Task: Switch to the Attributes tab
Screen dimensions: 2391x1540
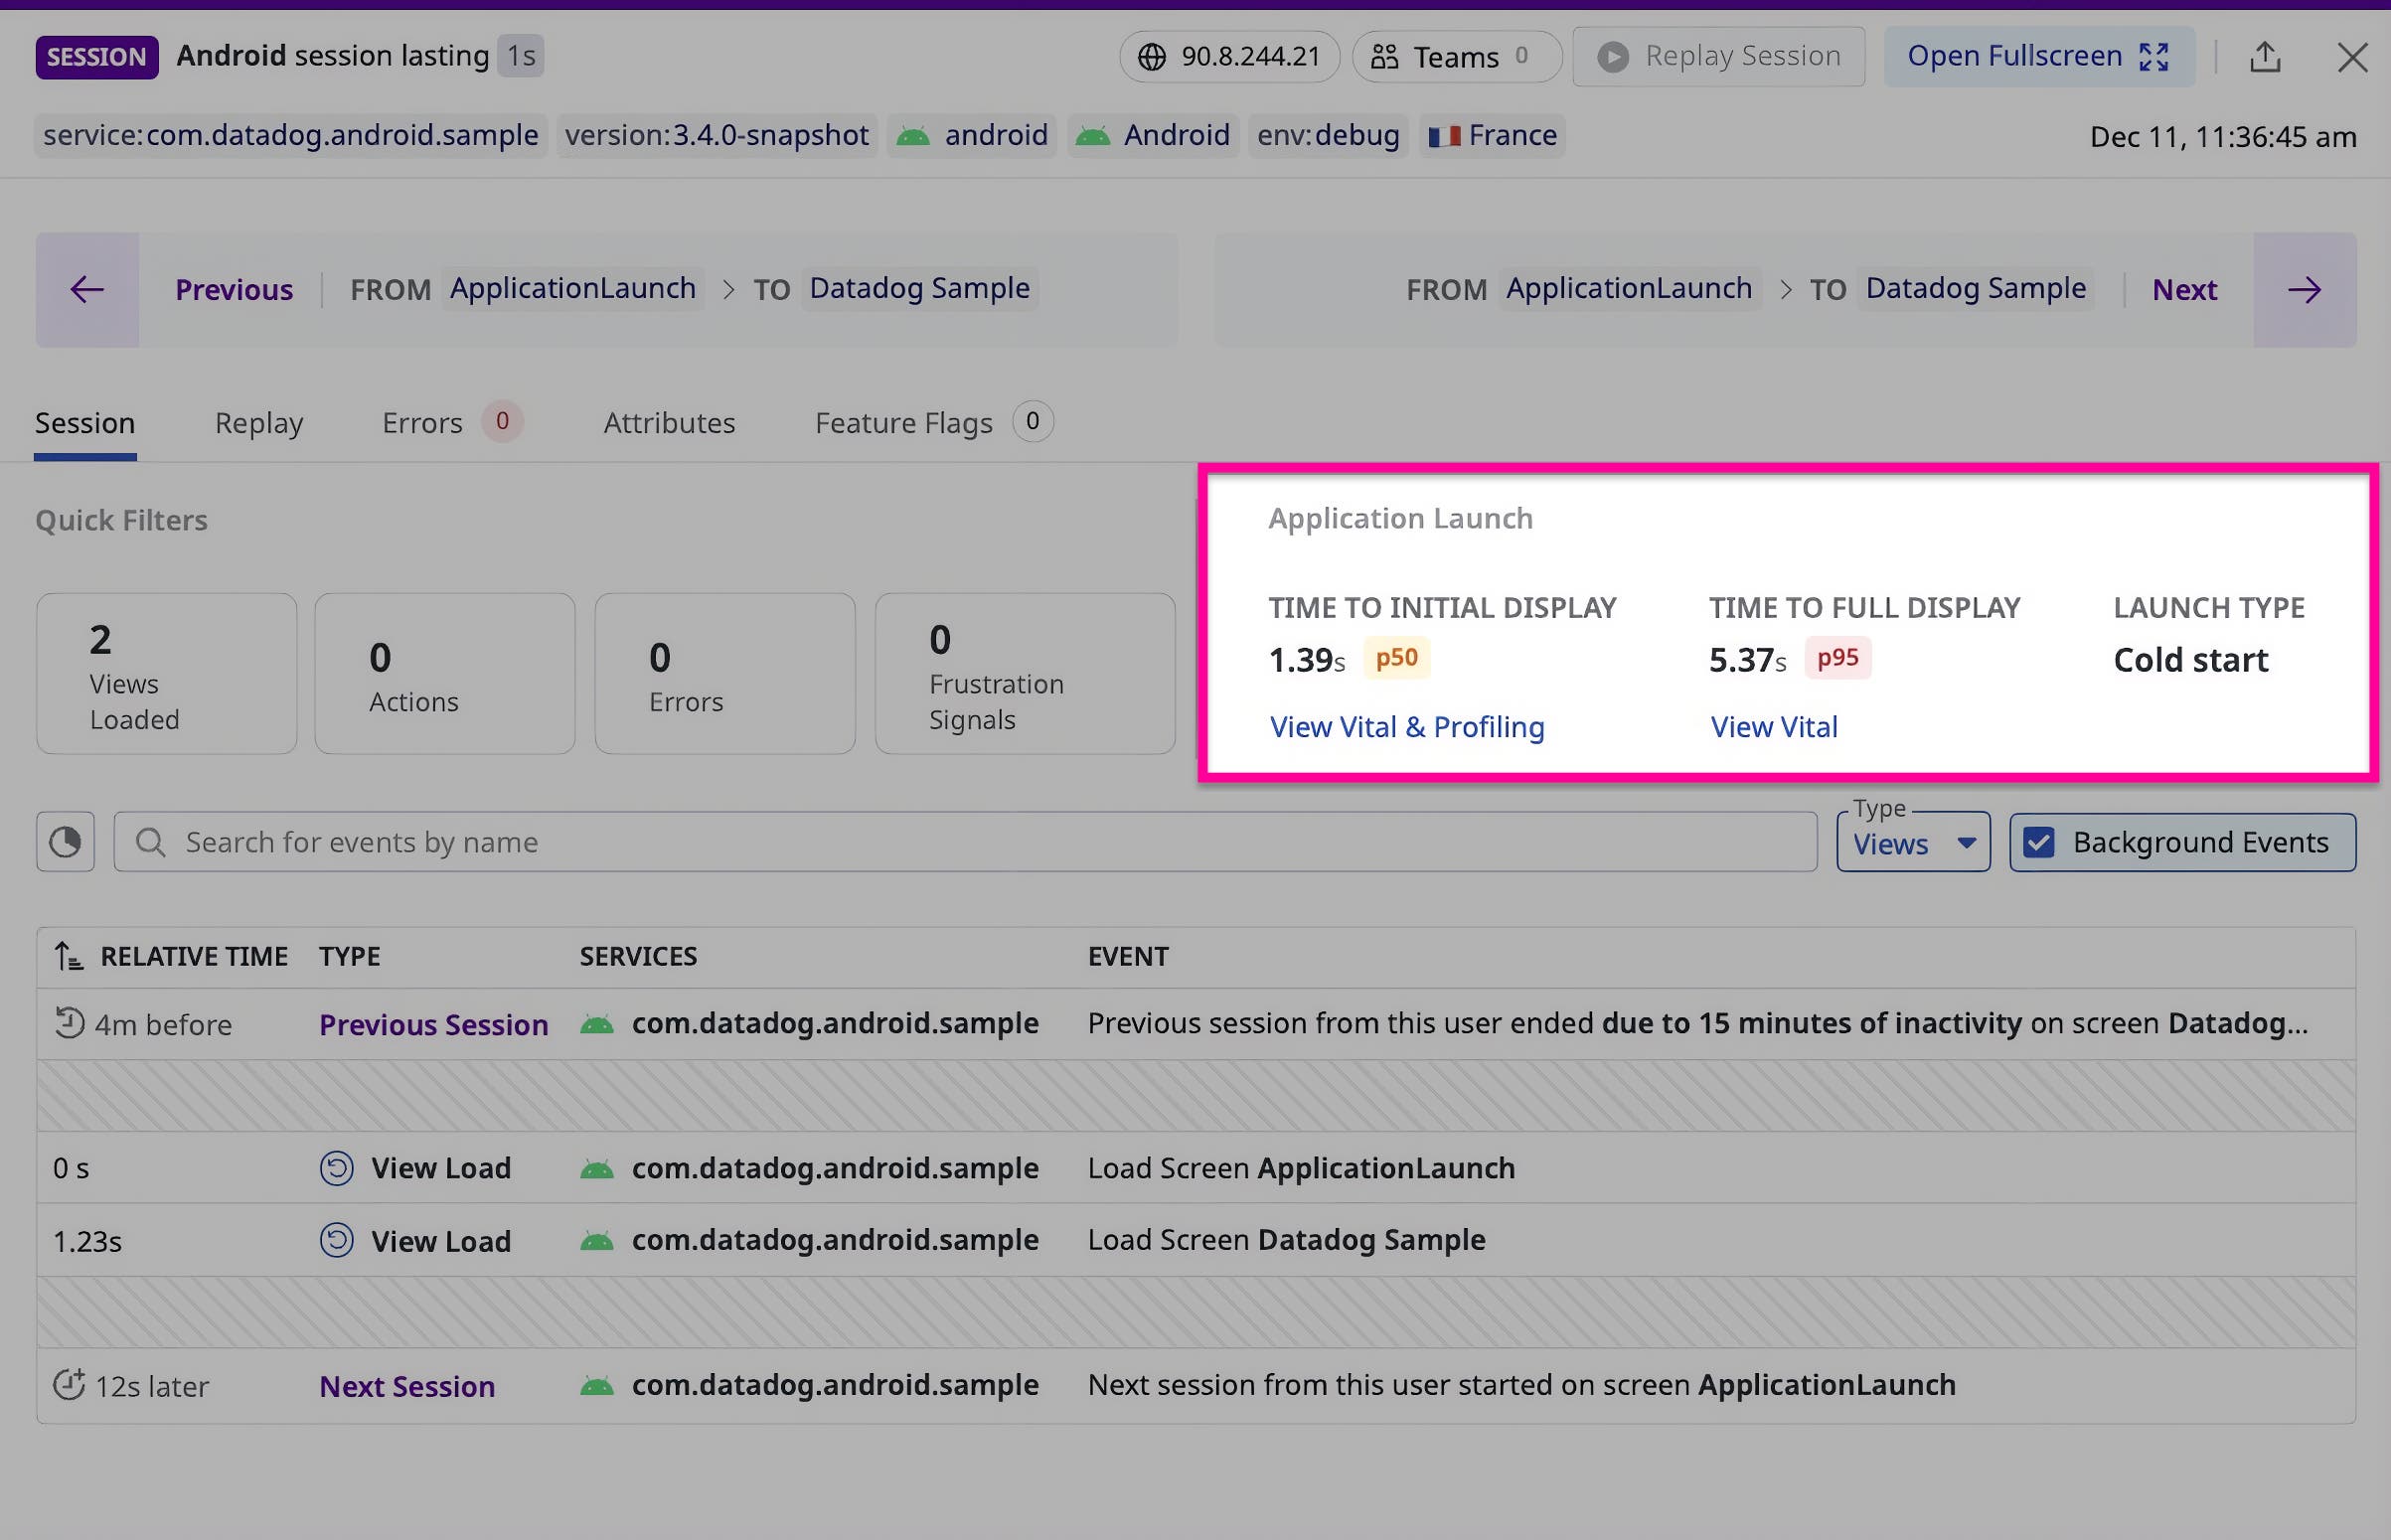Action: point(668,422)
